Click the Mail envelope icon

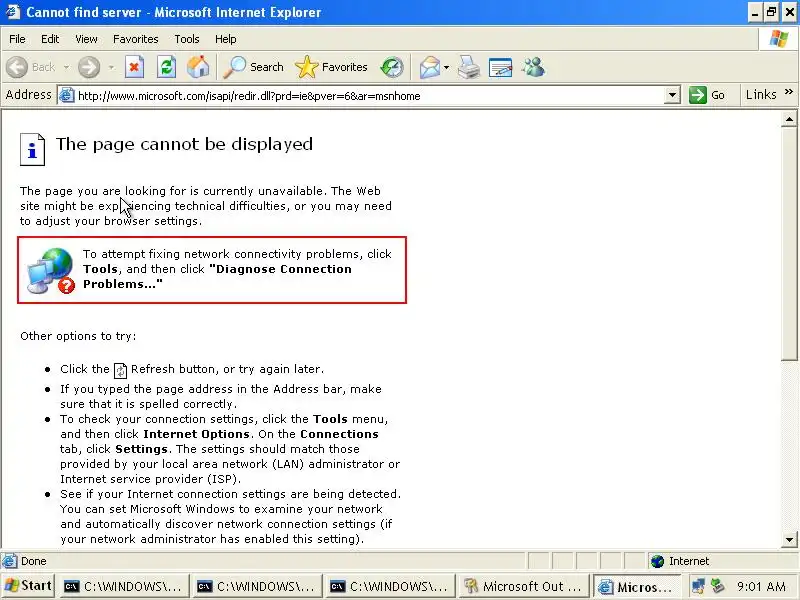pos(430,67)
